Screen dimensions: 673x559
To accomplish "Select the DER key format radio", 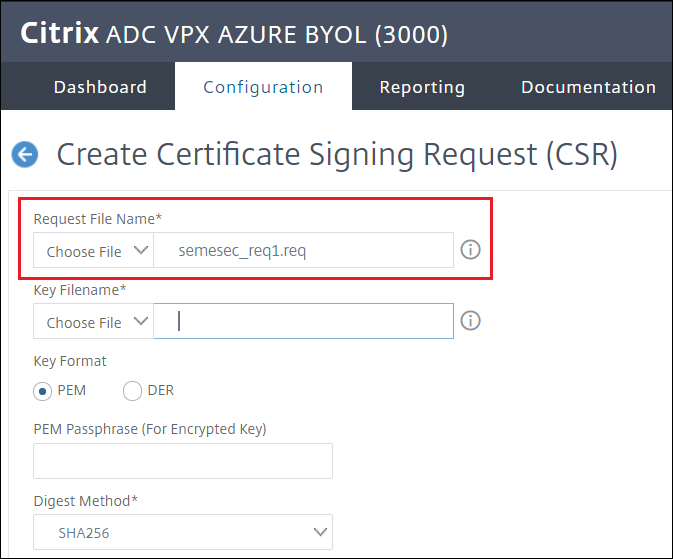I will [x=133, y=391].
